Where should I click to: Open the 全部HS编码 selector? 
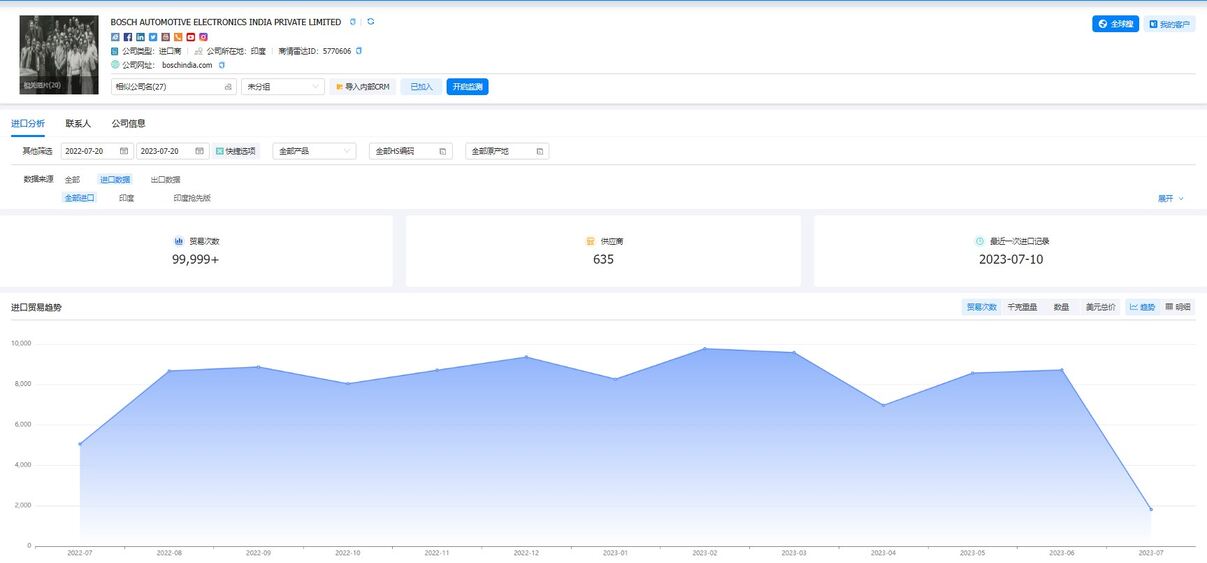(410, 151)
